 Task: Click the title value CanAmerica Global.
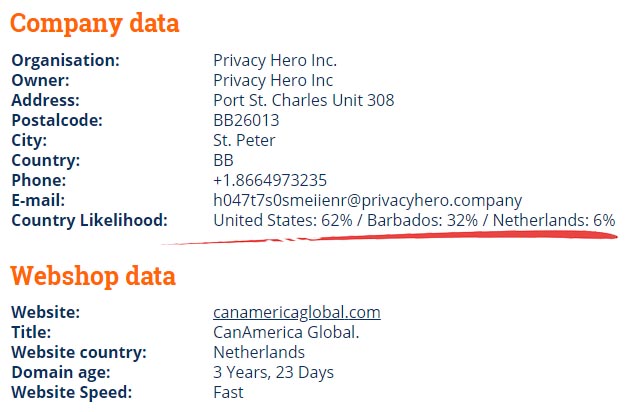tap(286, 332)
